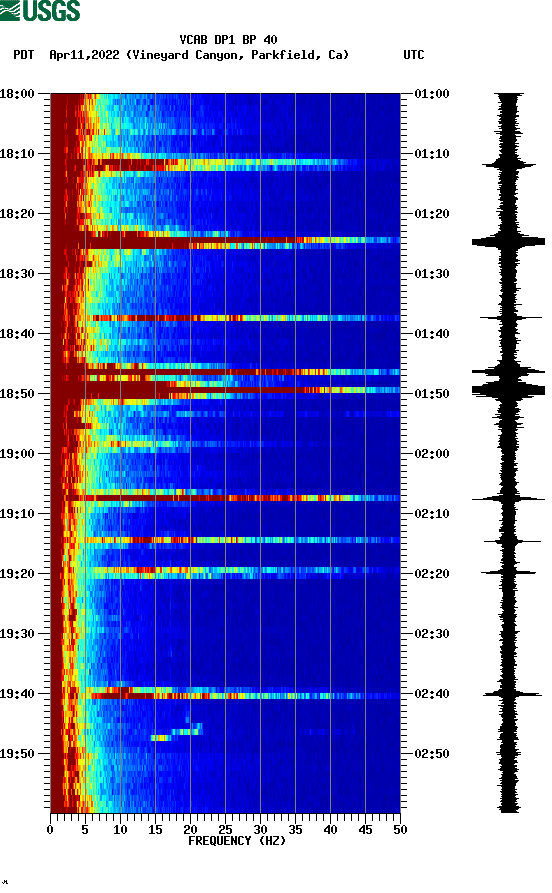Click the 19:30 PDT time label

17,634
